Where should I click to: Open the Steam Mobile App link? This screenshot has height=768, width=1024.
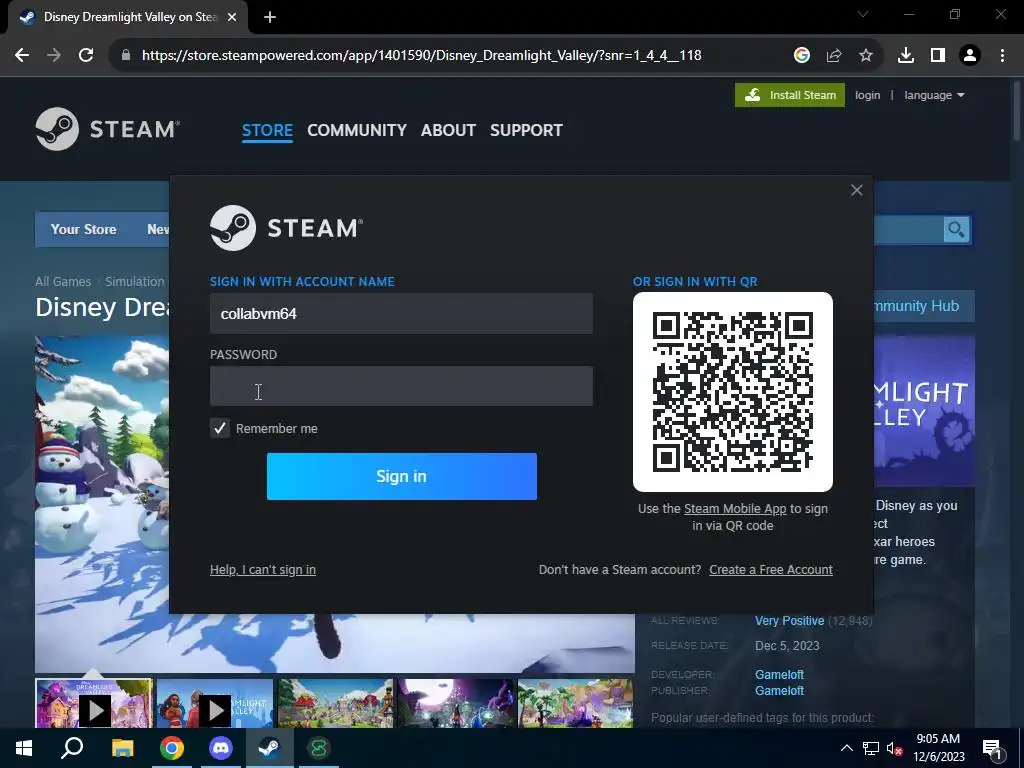click(735, 509)
